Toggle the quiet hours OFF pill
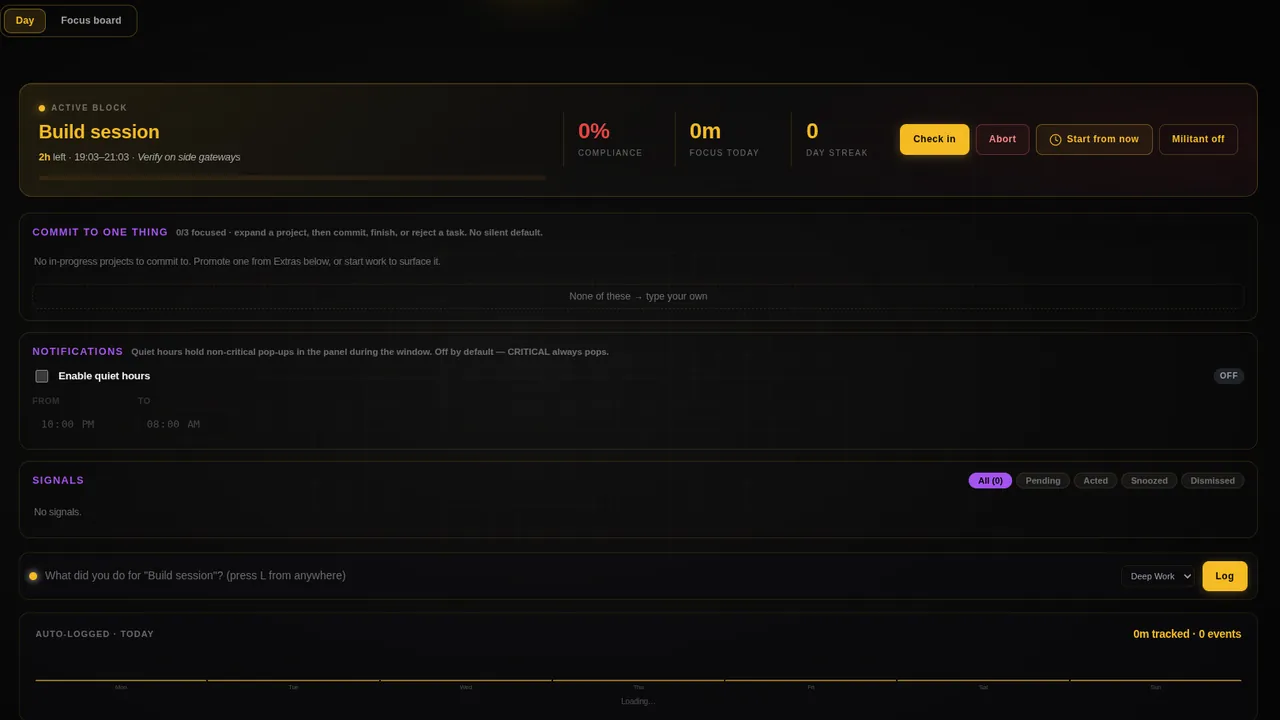 click(x=1229, y=376)
